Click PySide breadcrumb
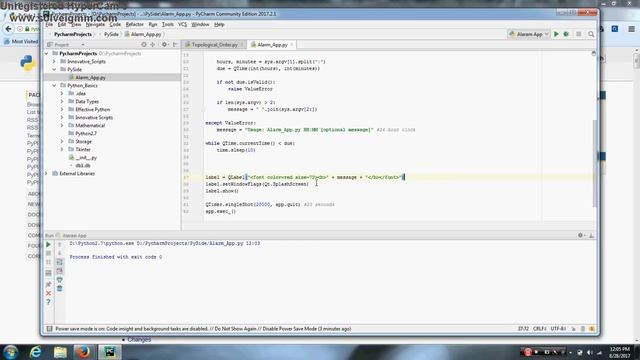The image size is (640, 360). coord(111,34)
